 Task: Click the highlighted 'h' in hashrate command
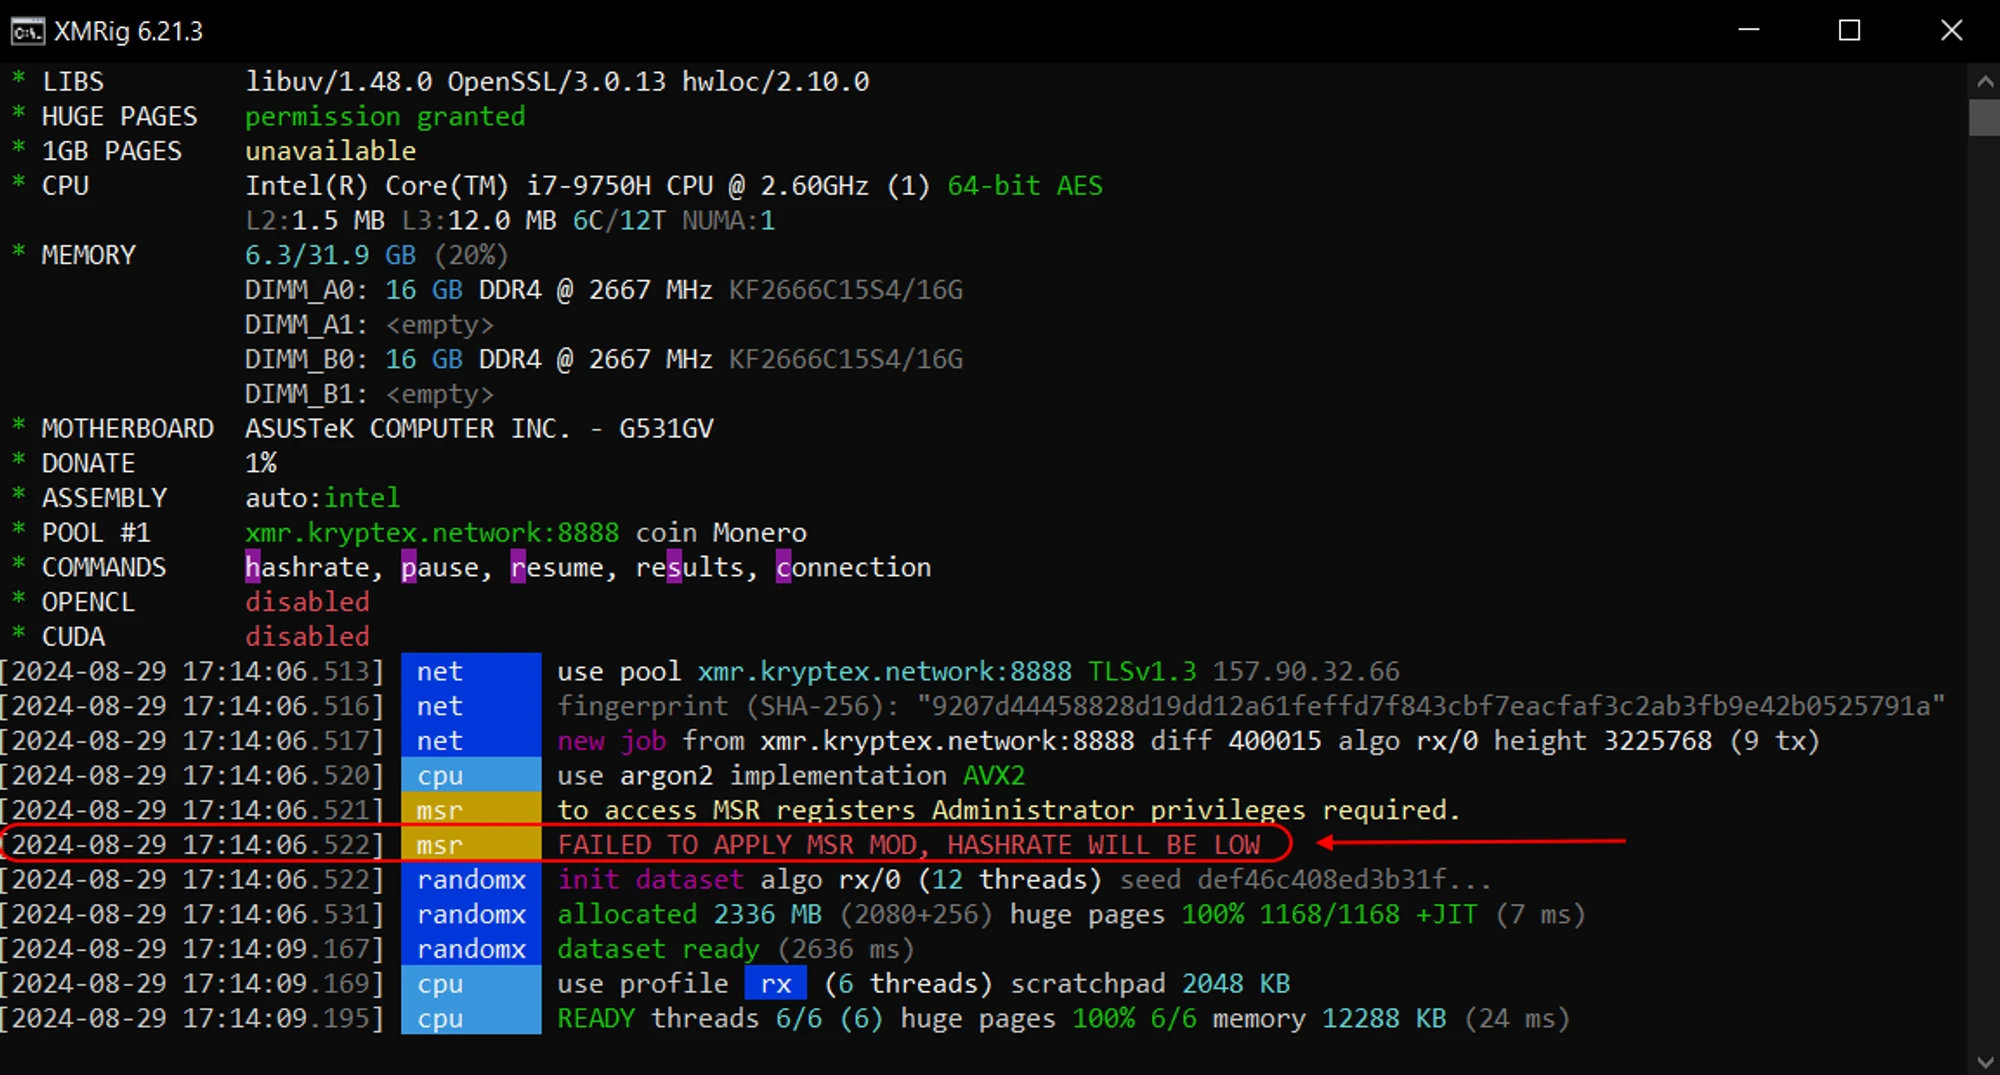[x=253, y=568]
